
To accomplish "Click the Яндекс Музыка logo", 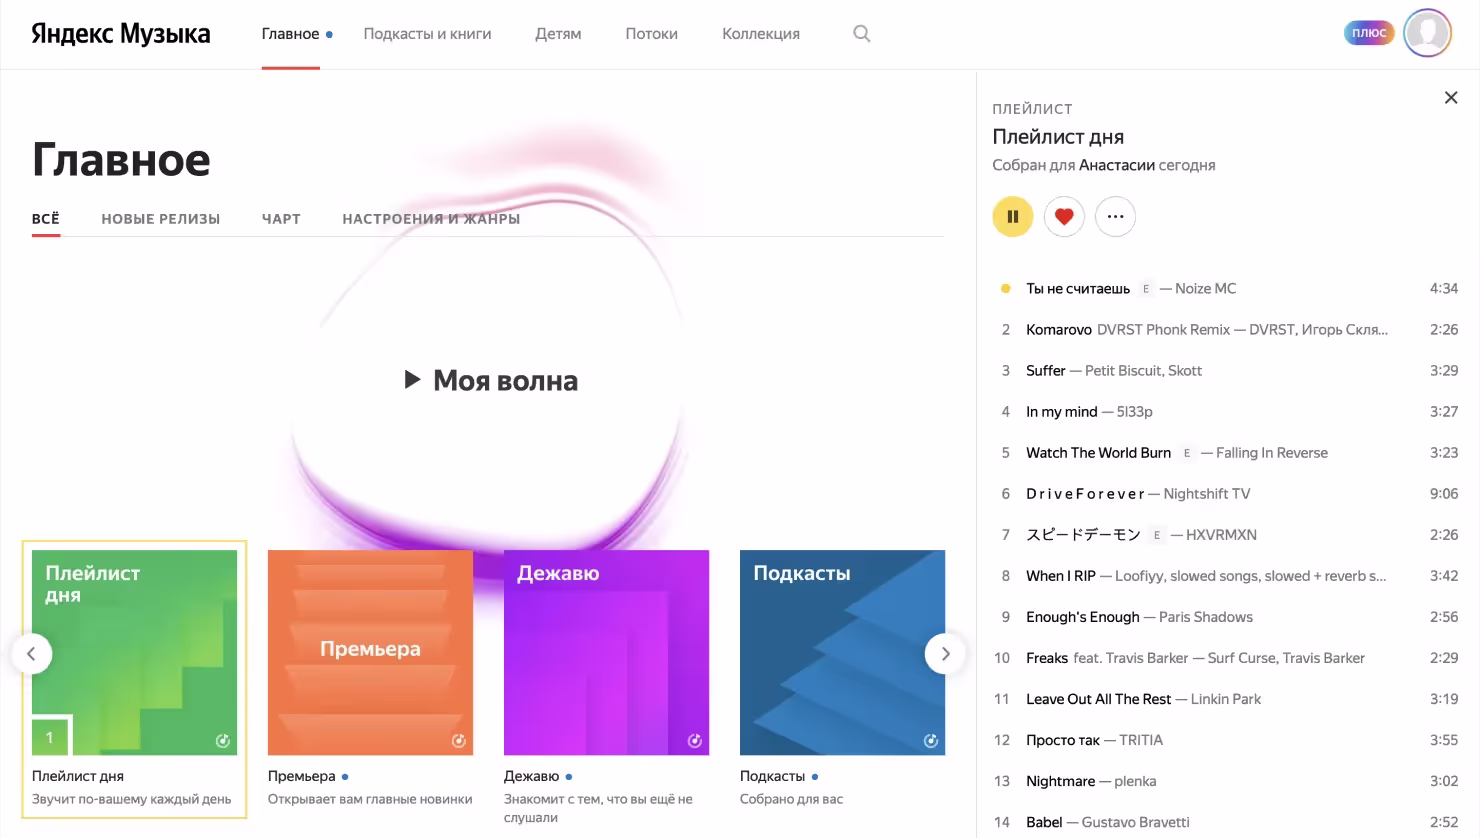I will 121,34.
